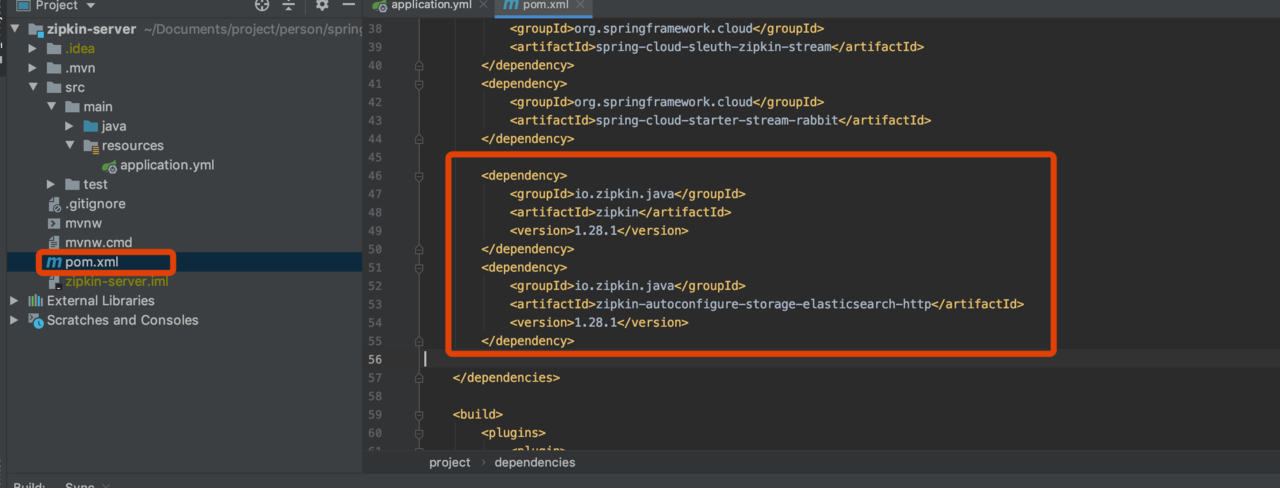Select the java source folder
Viewport: 1280px width, 488px height.
(x=114, y=126)
